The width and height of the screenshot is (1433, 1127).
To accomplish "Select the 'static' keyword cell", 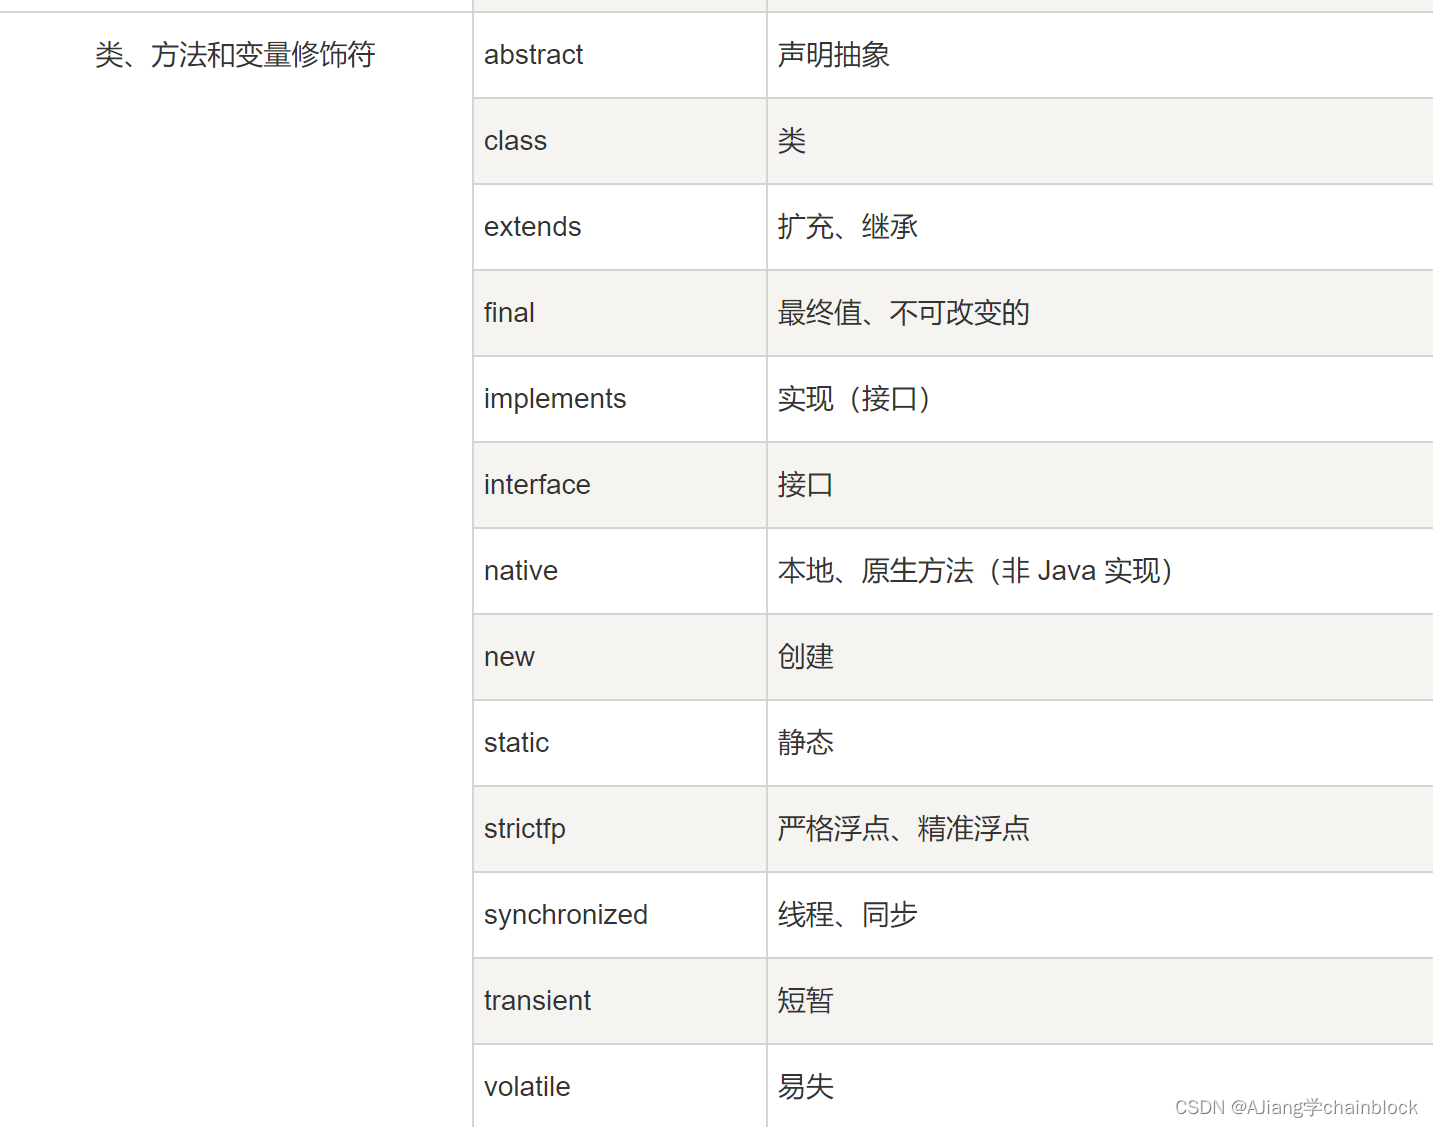I will pos(620,743).
